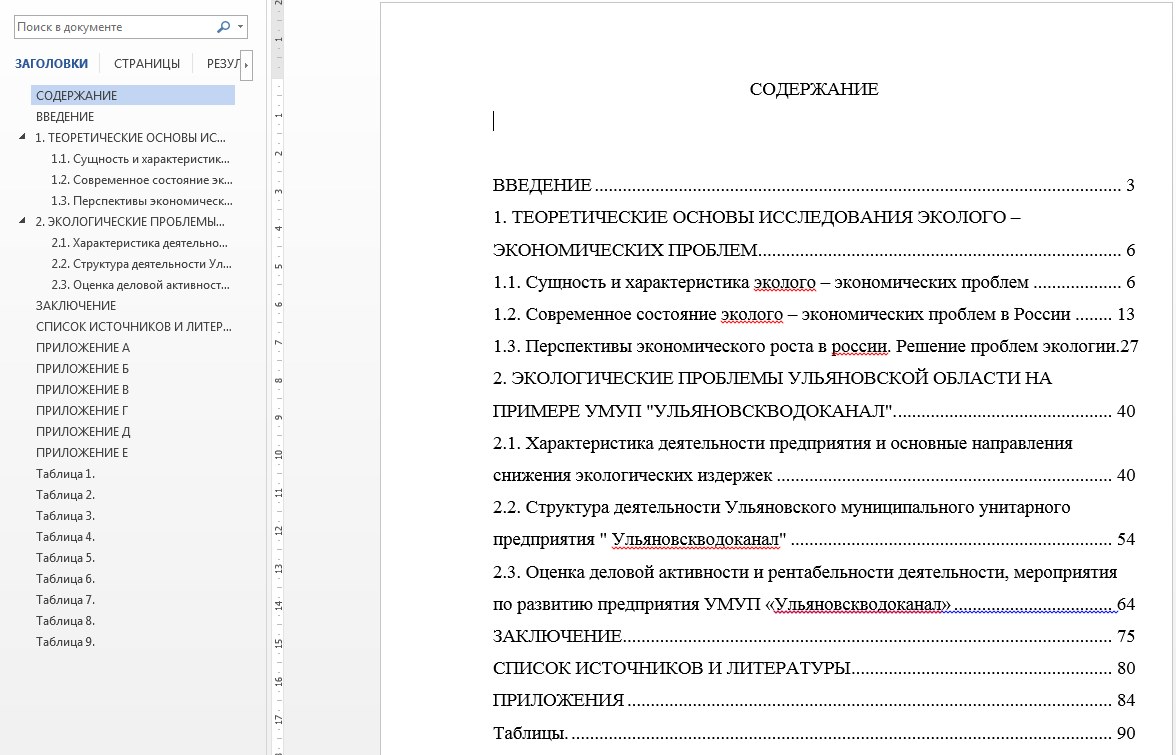The height and width of the screenshot is (755, 1176).
Task: Go to 'Таблица 7.' in navigation pane
Action: tap(65, 599)
